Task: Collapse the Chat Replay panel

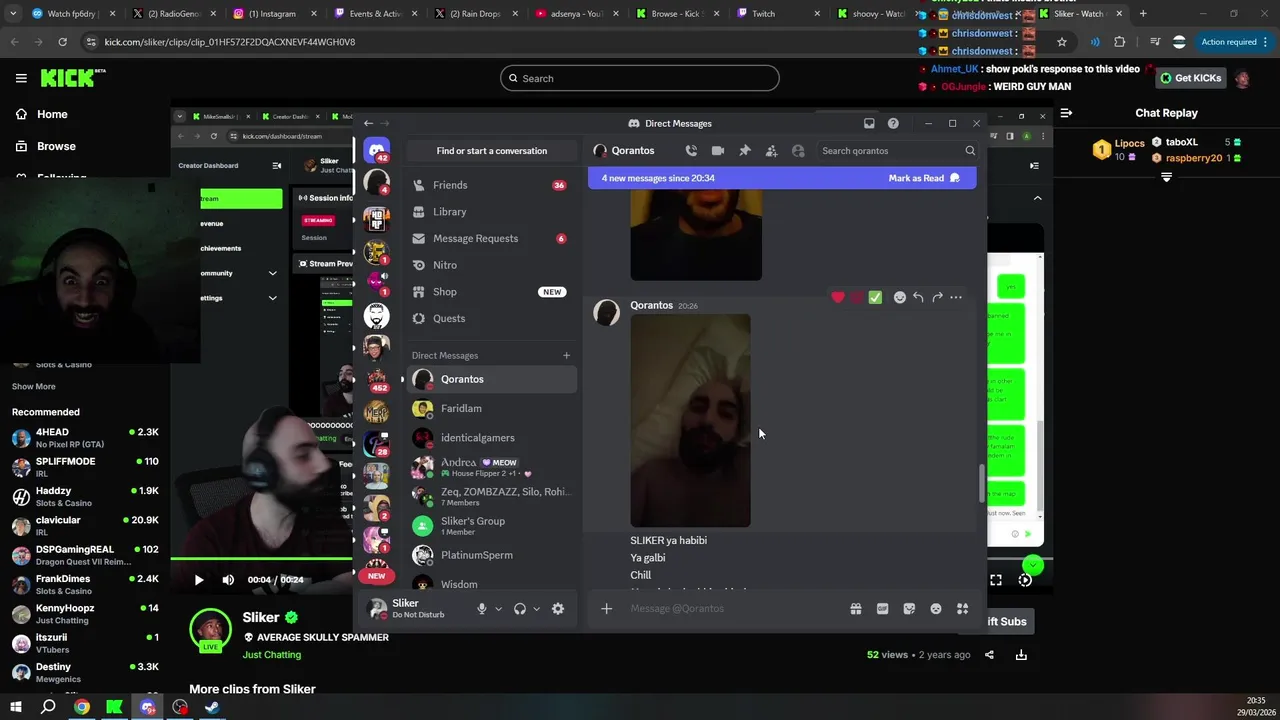Action: click(x=1066, y=113)
